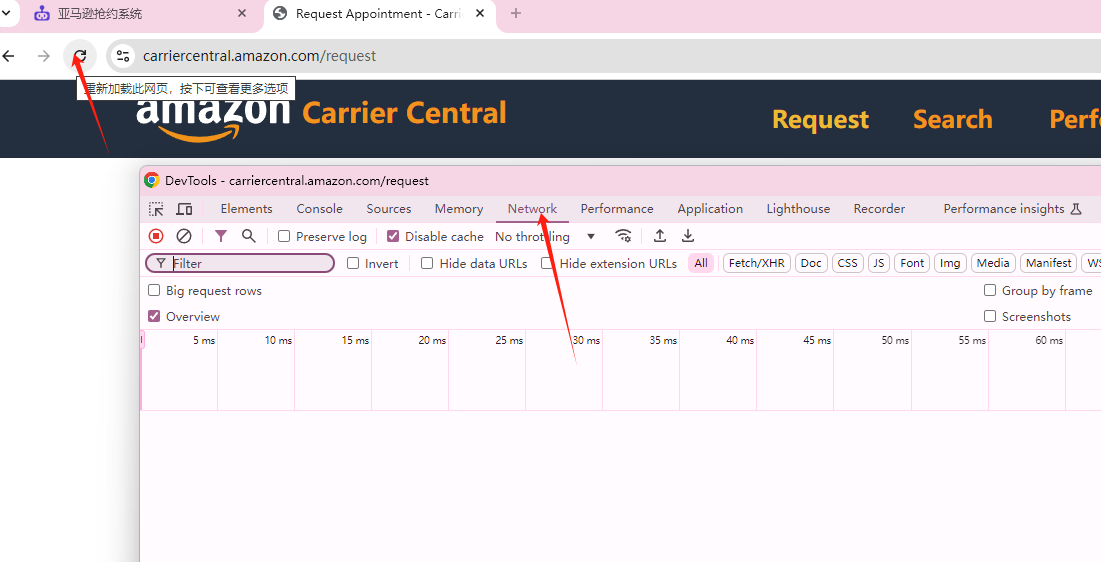Check Hide data URLs
The width and height of the screenshot is (1101, 562).
point(427,263)
